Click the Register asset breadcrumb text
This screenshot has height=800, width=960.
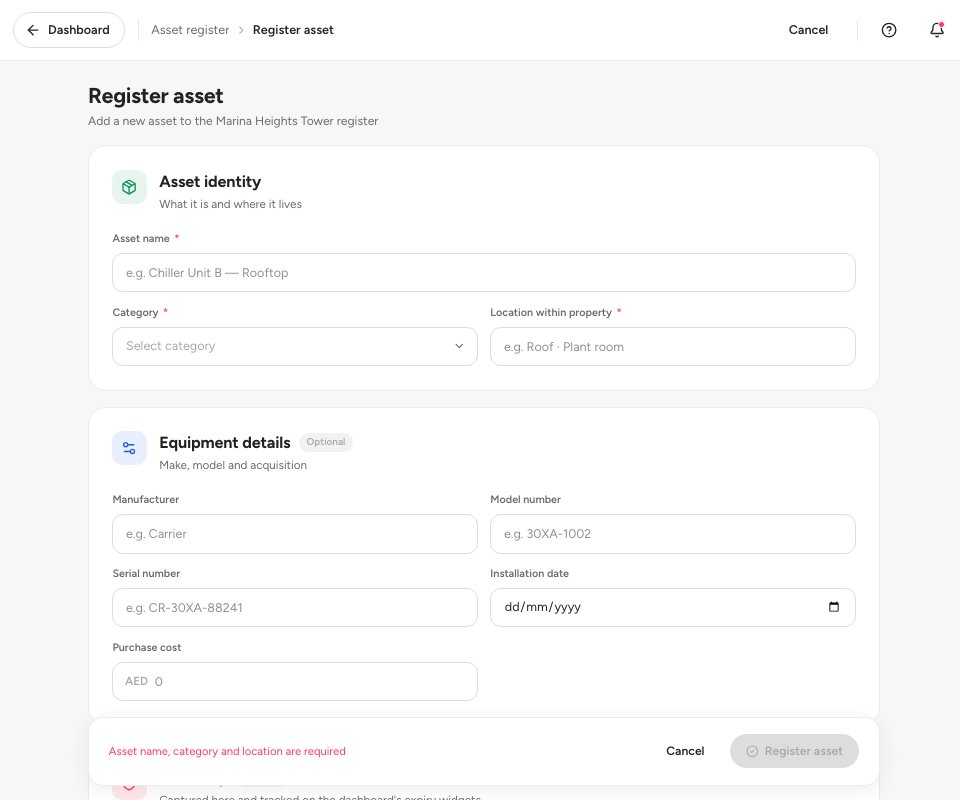293,30
